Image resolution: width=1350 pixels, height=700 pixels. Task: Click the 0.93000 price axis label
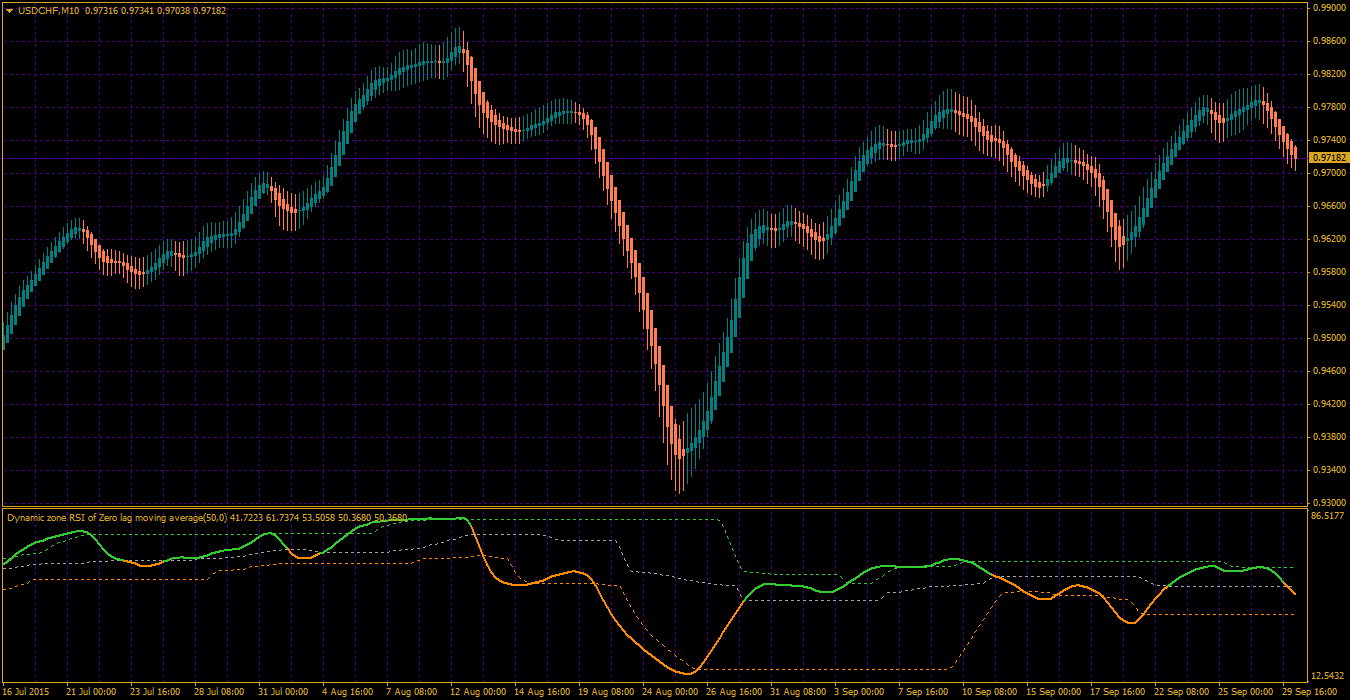[1328, 503]
